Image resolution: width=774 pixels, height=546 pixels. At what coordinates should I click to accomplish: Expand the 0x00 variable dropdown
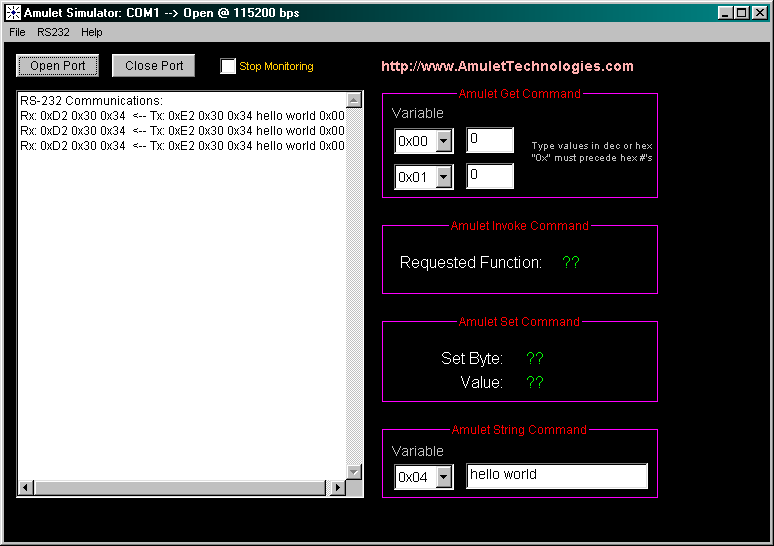[x=444, y=141]
